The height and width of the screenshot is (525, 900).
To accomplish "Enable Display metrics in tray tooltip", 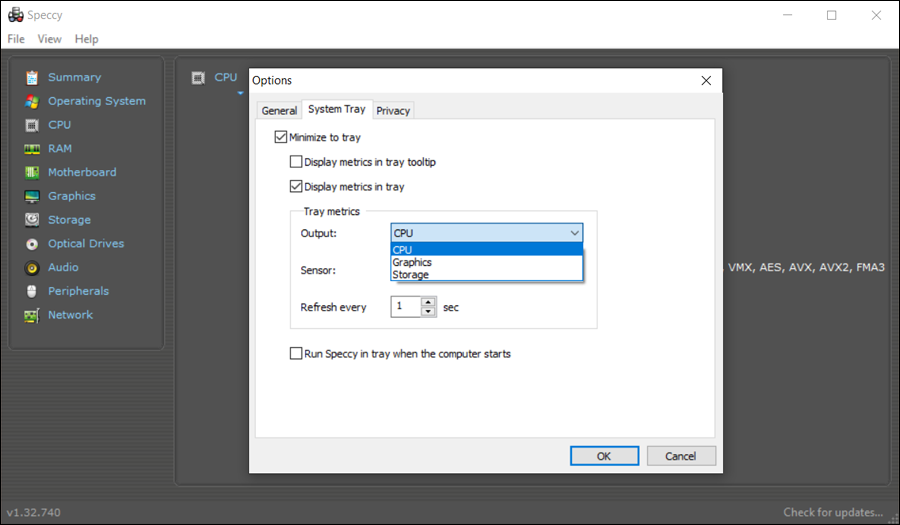I will [x=296, y=162].
